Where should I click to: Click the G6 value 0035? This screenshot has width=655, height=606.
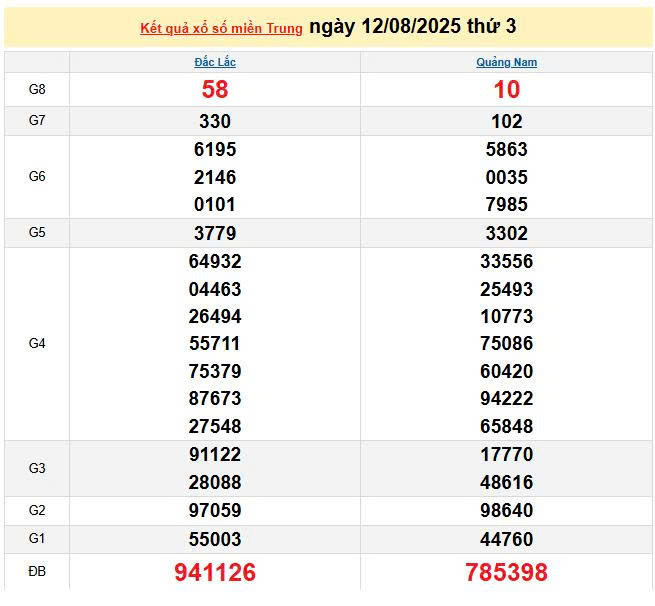point(507,177)
